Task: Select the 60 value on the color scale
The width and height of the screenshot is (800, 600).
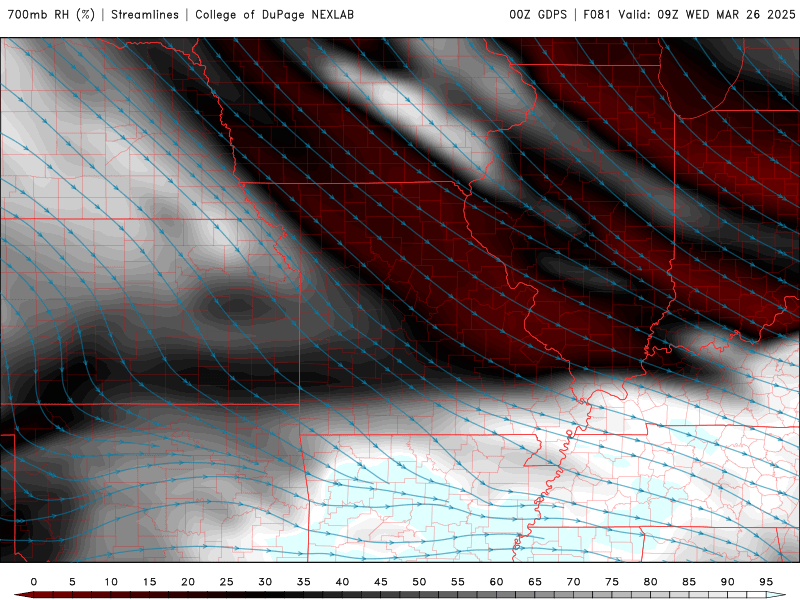Action: coord(496,582)
